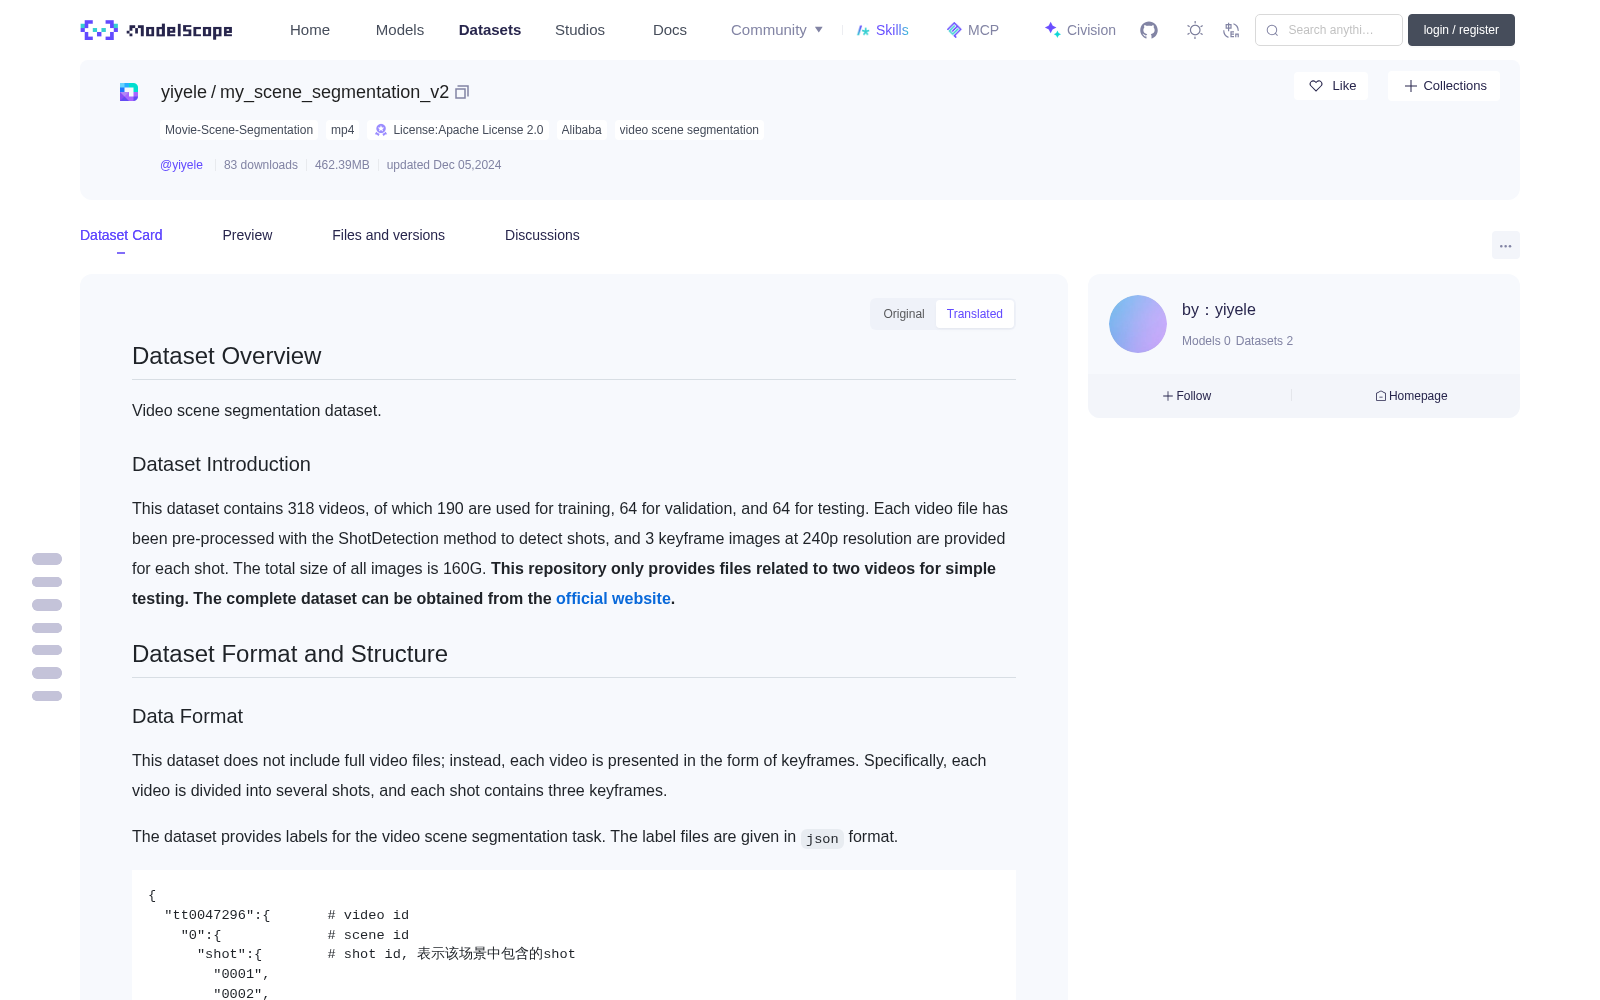The image size is (1600, 1000).
Task: Open the Preview tab
Action: tap(247, 235)
